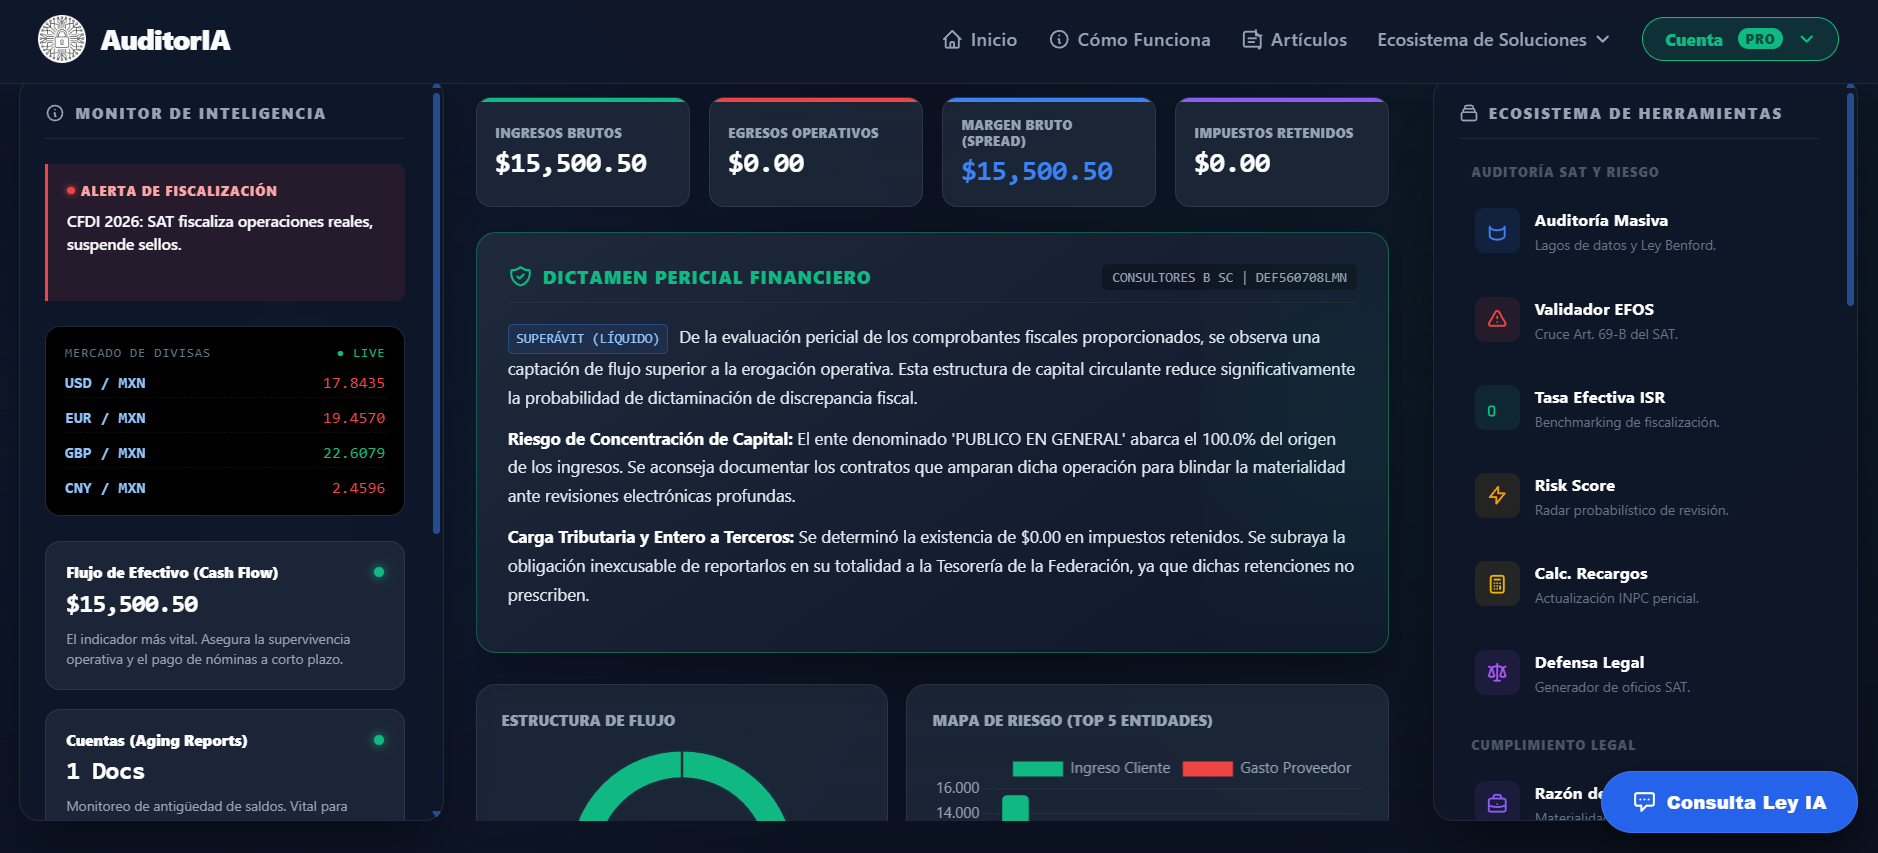Click the red dot in Alerta de Fiscalización
The height and width of the screenshot is (853, 1878).
click(x=71, y=190)
